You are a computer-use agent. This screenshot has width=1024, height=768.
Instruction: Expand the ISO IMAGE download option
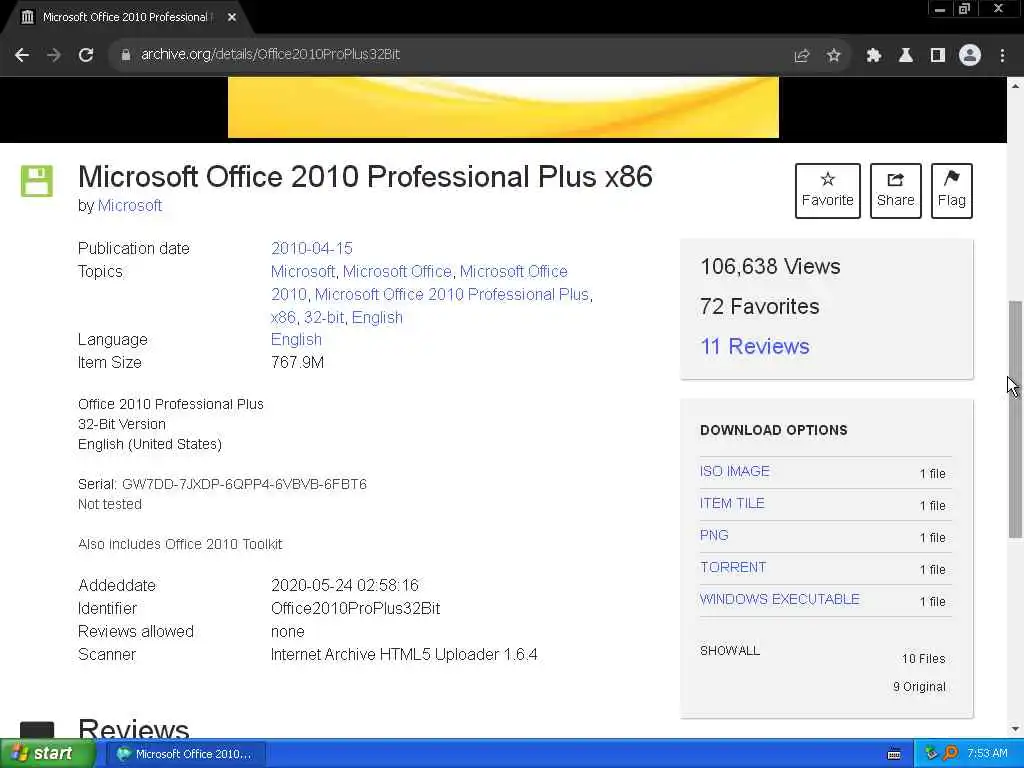click(x=735, y=472)
